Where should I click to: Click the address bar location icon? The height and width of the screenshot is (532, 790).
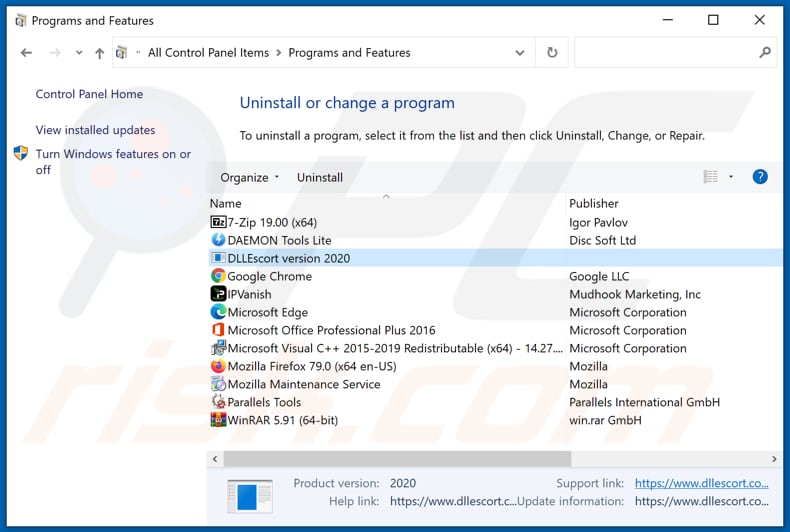(x=121, y=52)
